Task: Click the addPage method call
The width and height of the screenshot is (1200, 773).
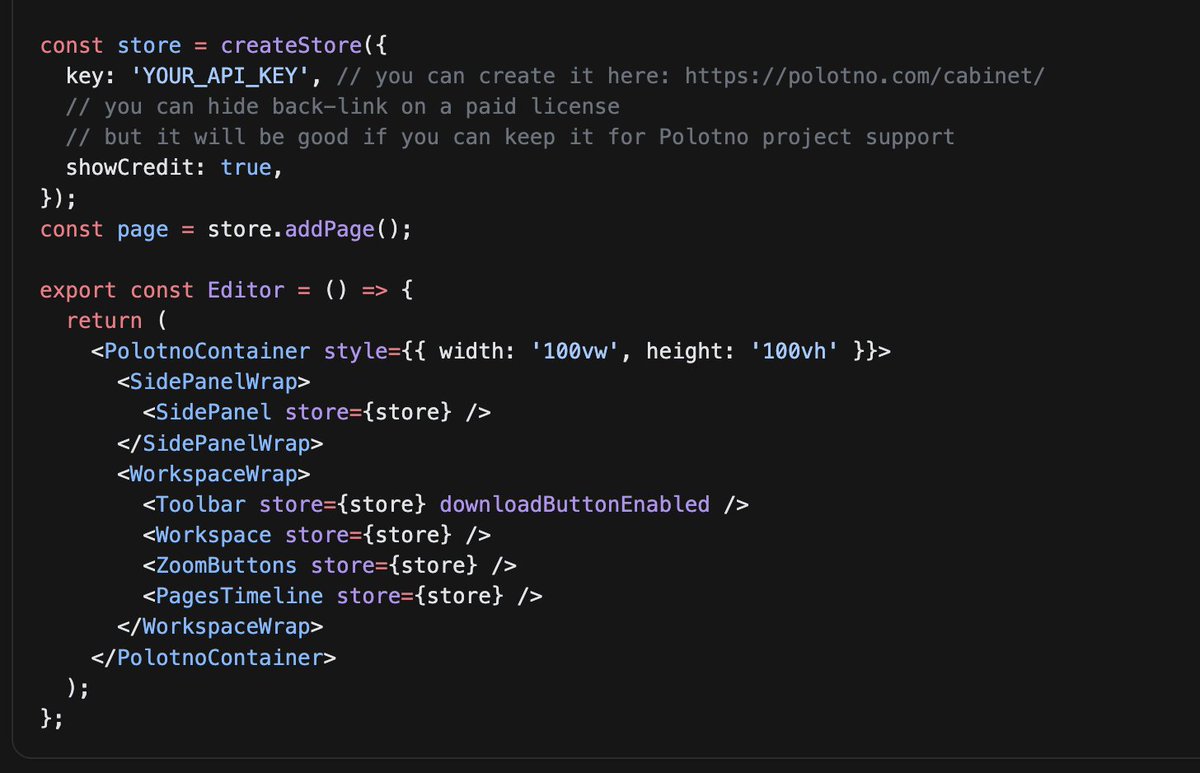Action: (x=329, y=228)
